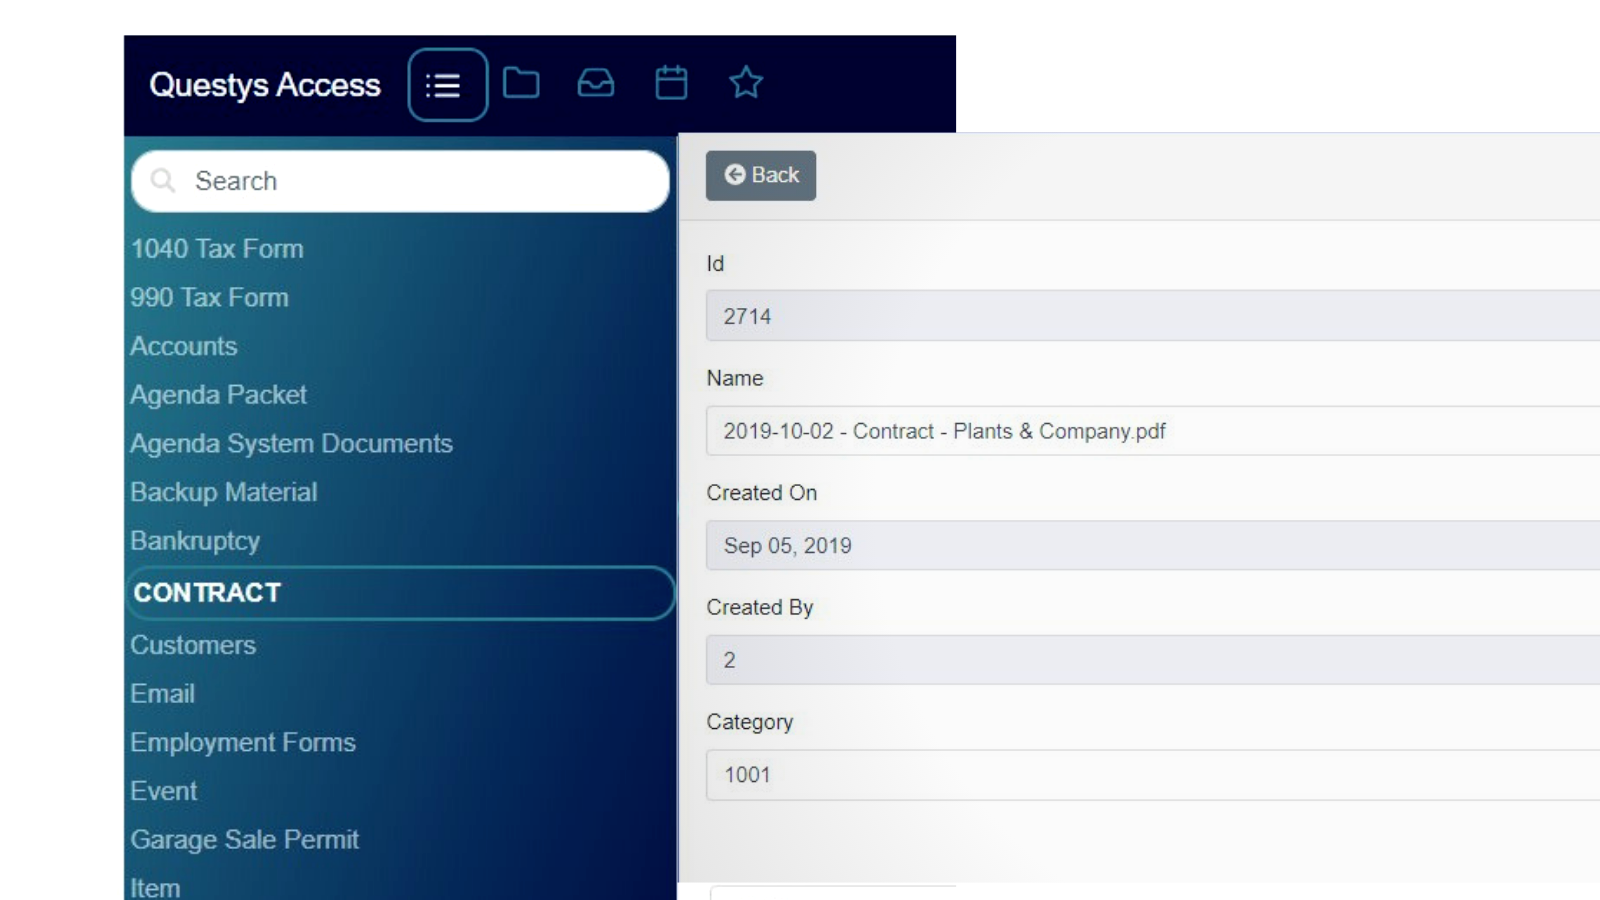Open Agenda System Documents category
The image size is (1600, 900).
tap(291, 444)
